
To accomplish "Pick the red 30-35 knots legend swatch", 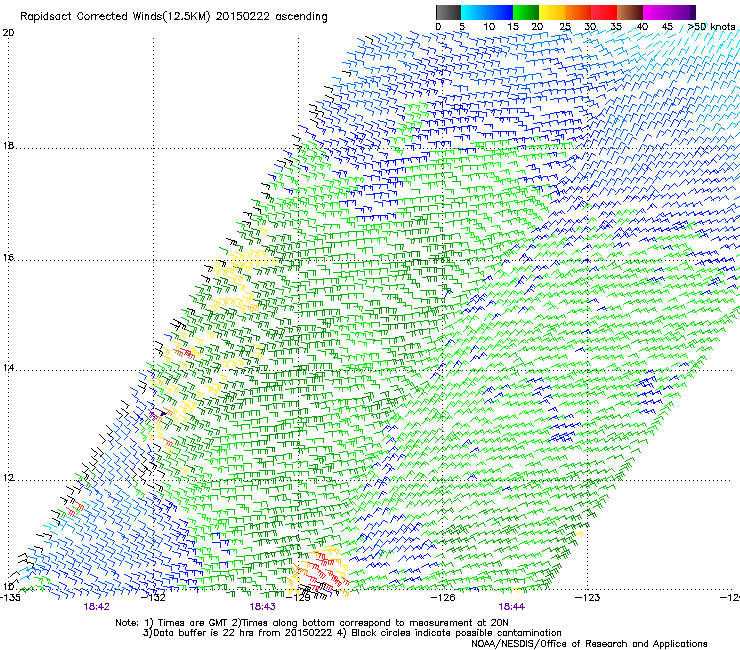I will [x=604, y=12].
